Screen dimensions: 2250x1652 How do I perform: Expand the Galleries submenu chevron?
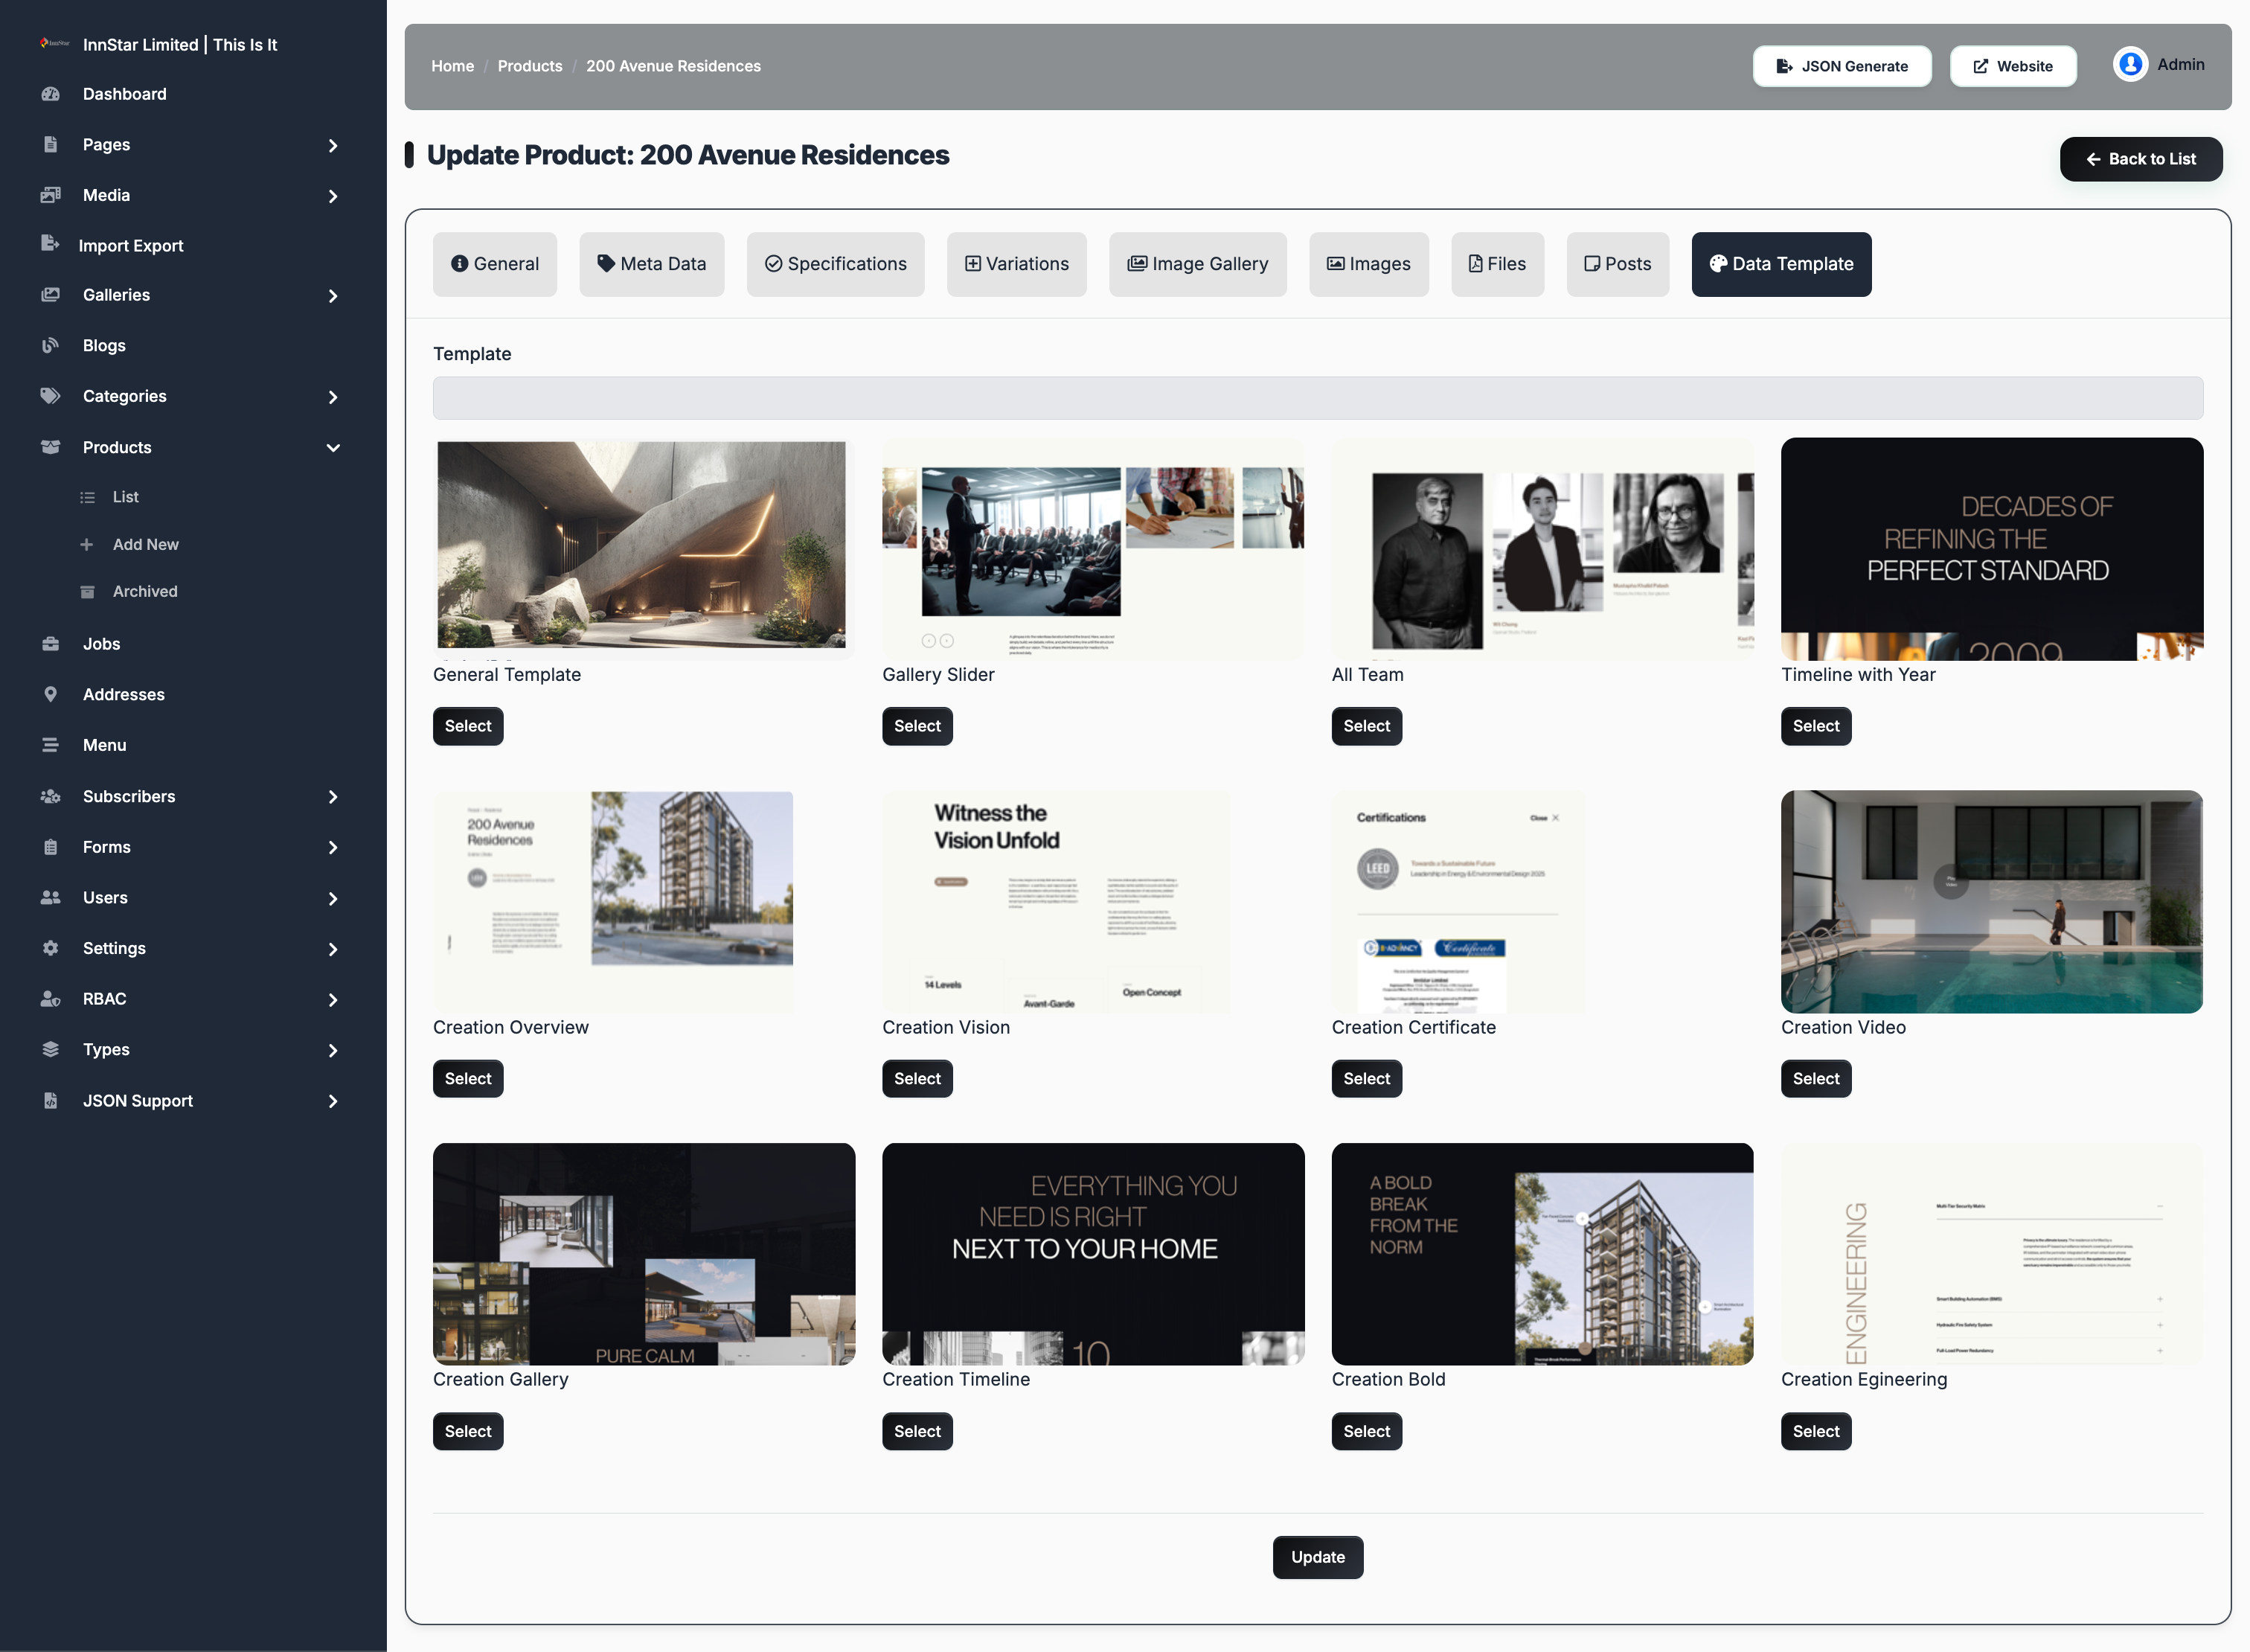pyautogui.click(x=333, y=296)
